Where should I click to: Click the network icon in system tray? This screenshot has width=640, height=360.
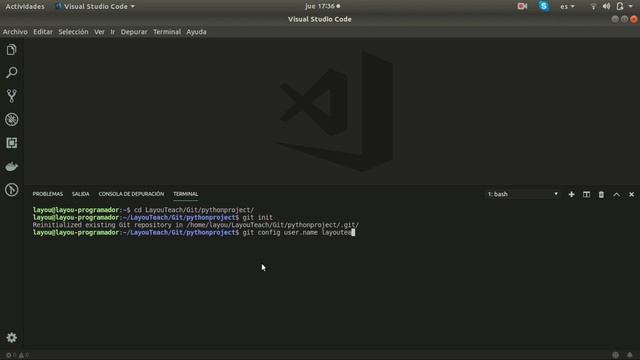tap(593, 6)
